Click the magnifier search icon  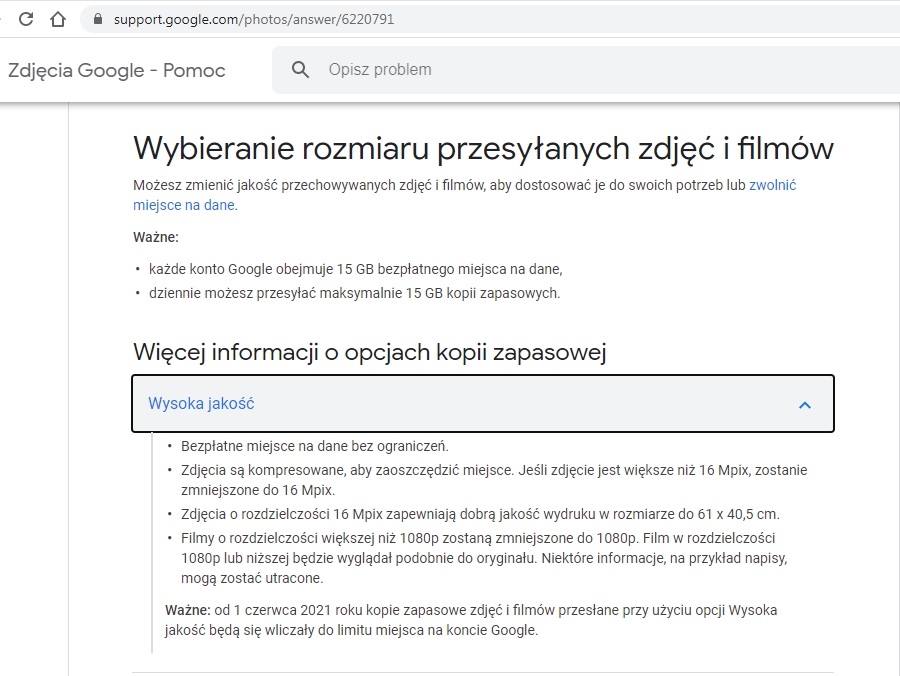pyautogui.click(x=300, y=69)
